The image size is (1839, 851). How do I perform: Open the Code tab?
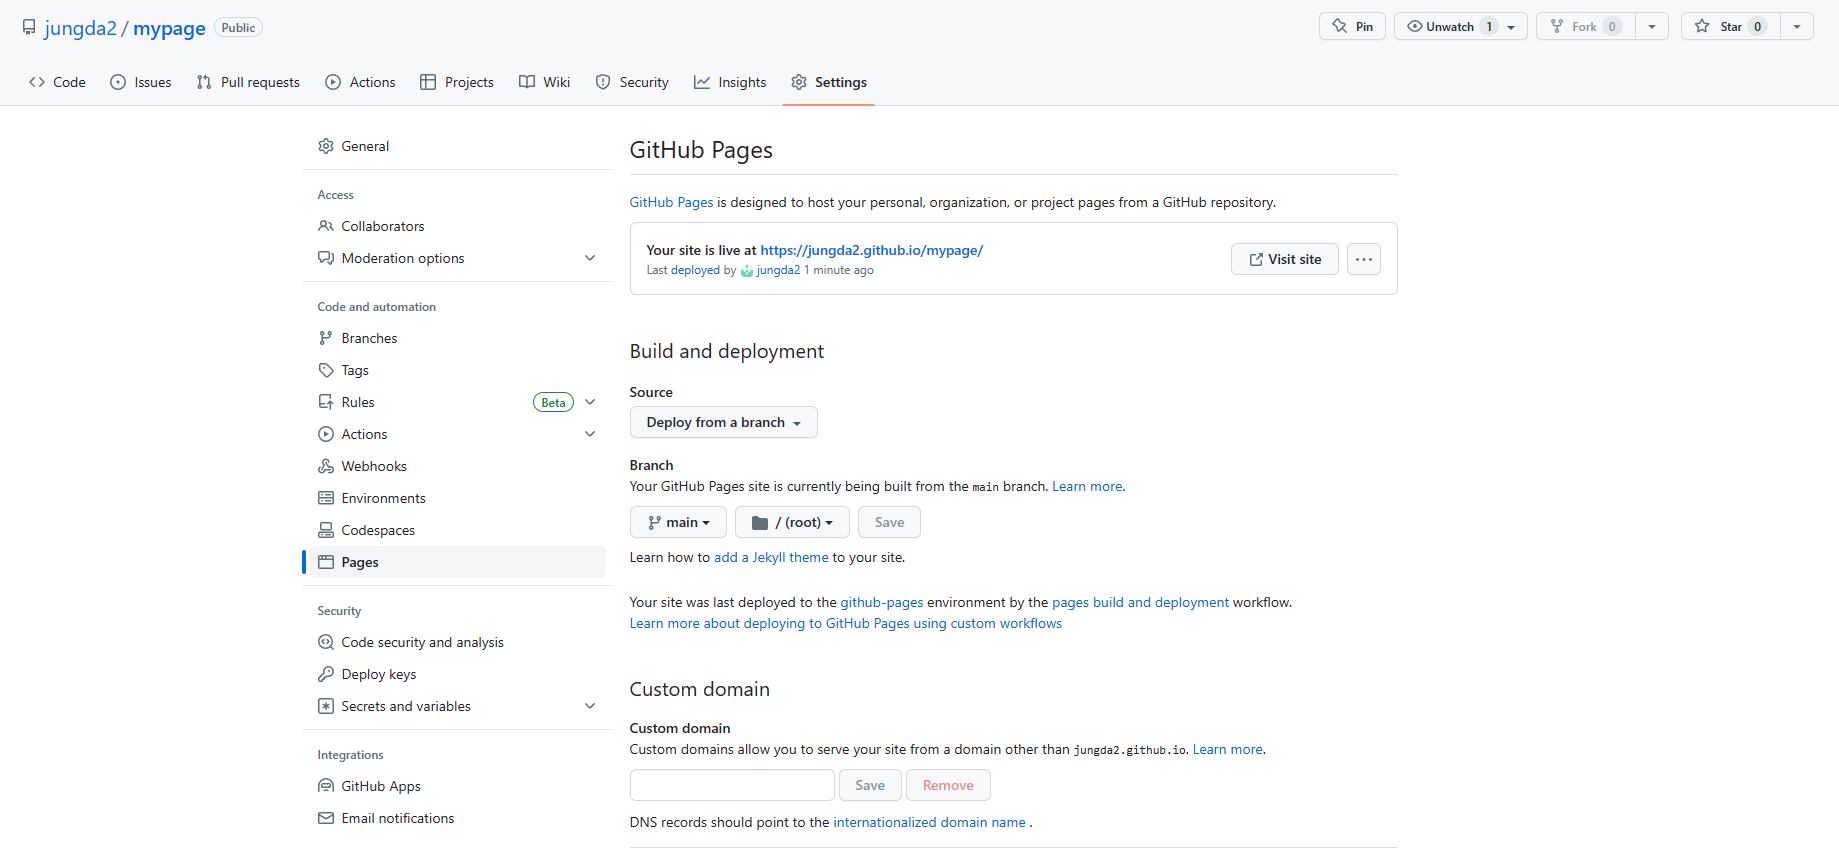tap(57, 82)
